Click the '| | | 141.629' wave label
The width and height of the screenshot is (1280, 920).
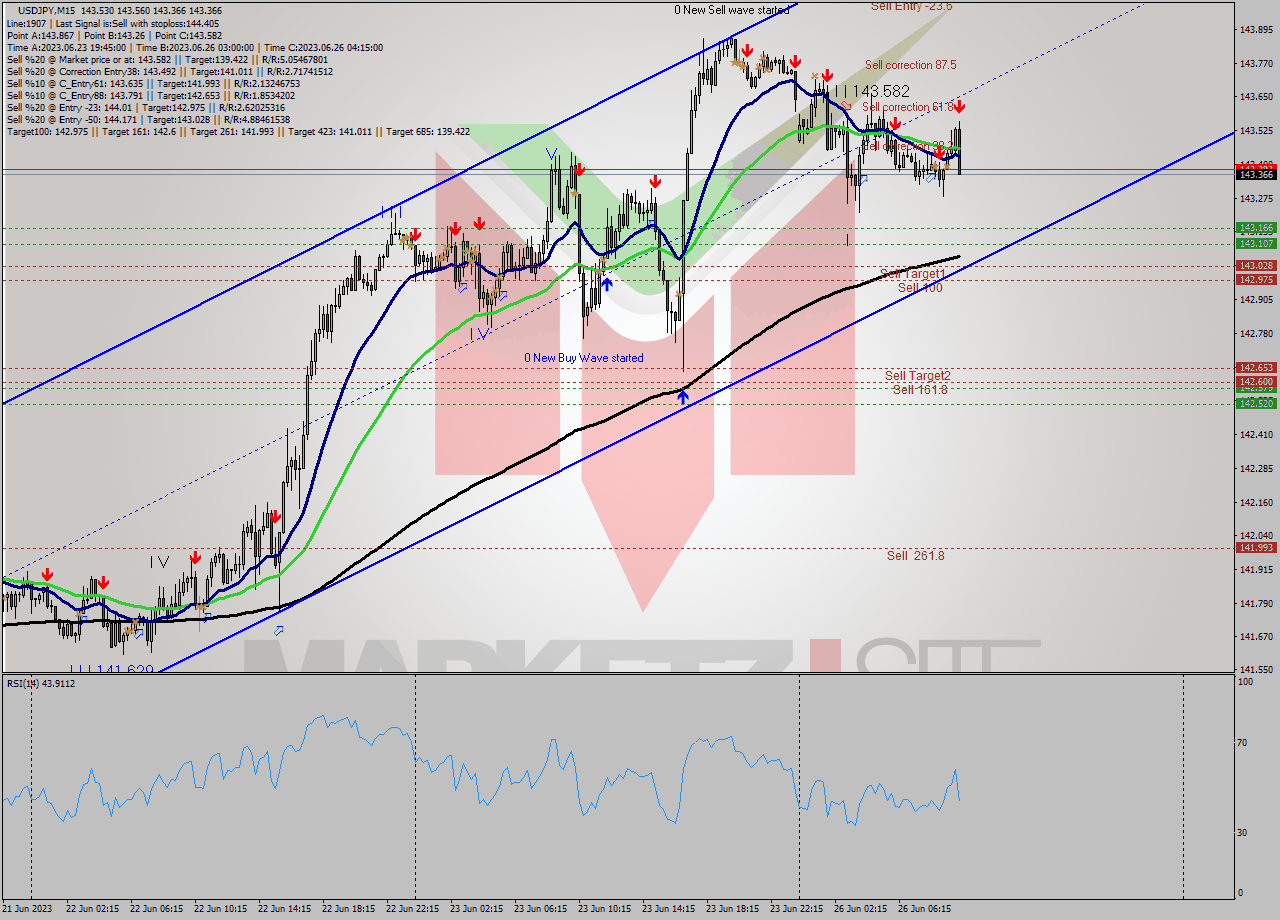(x=111, y=667)
